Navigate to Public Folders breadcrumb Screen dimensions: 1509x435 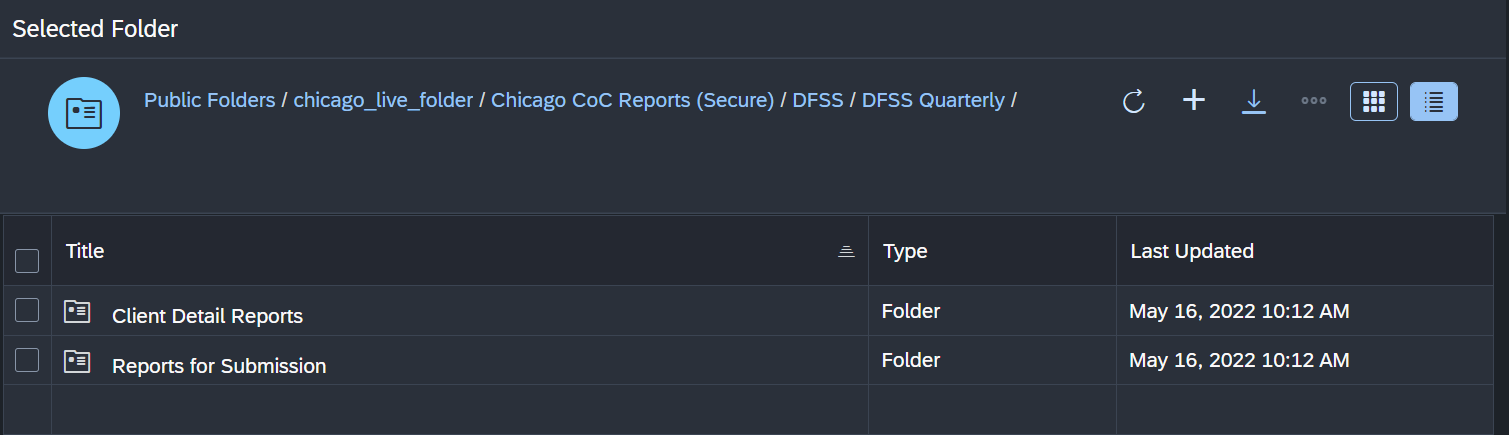(209, 100)
